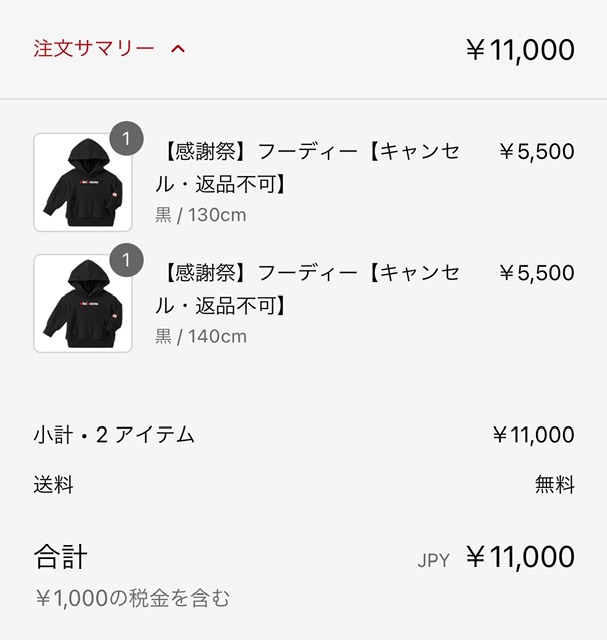The image size is (607, 640).
Task: Click the ¥5,500 price for 140cm hoodie
Action: coord(536,273)
